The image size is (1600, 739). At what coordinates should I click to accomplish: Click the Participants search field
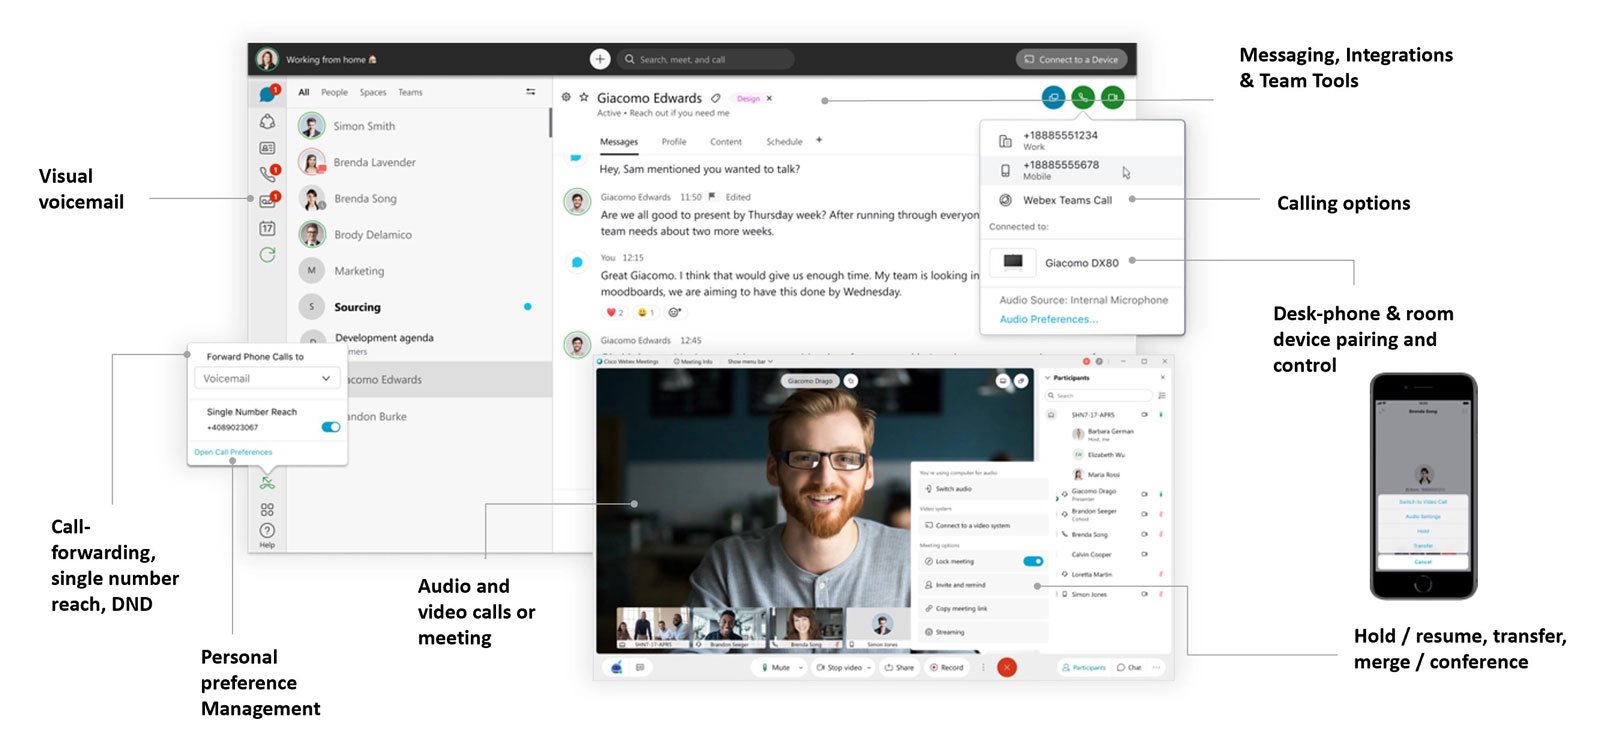(x=1098, y=395)
